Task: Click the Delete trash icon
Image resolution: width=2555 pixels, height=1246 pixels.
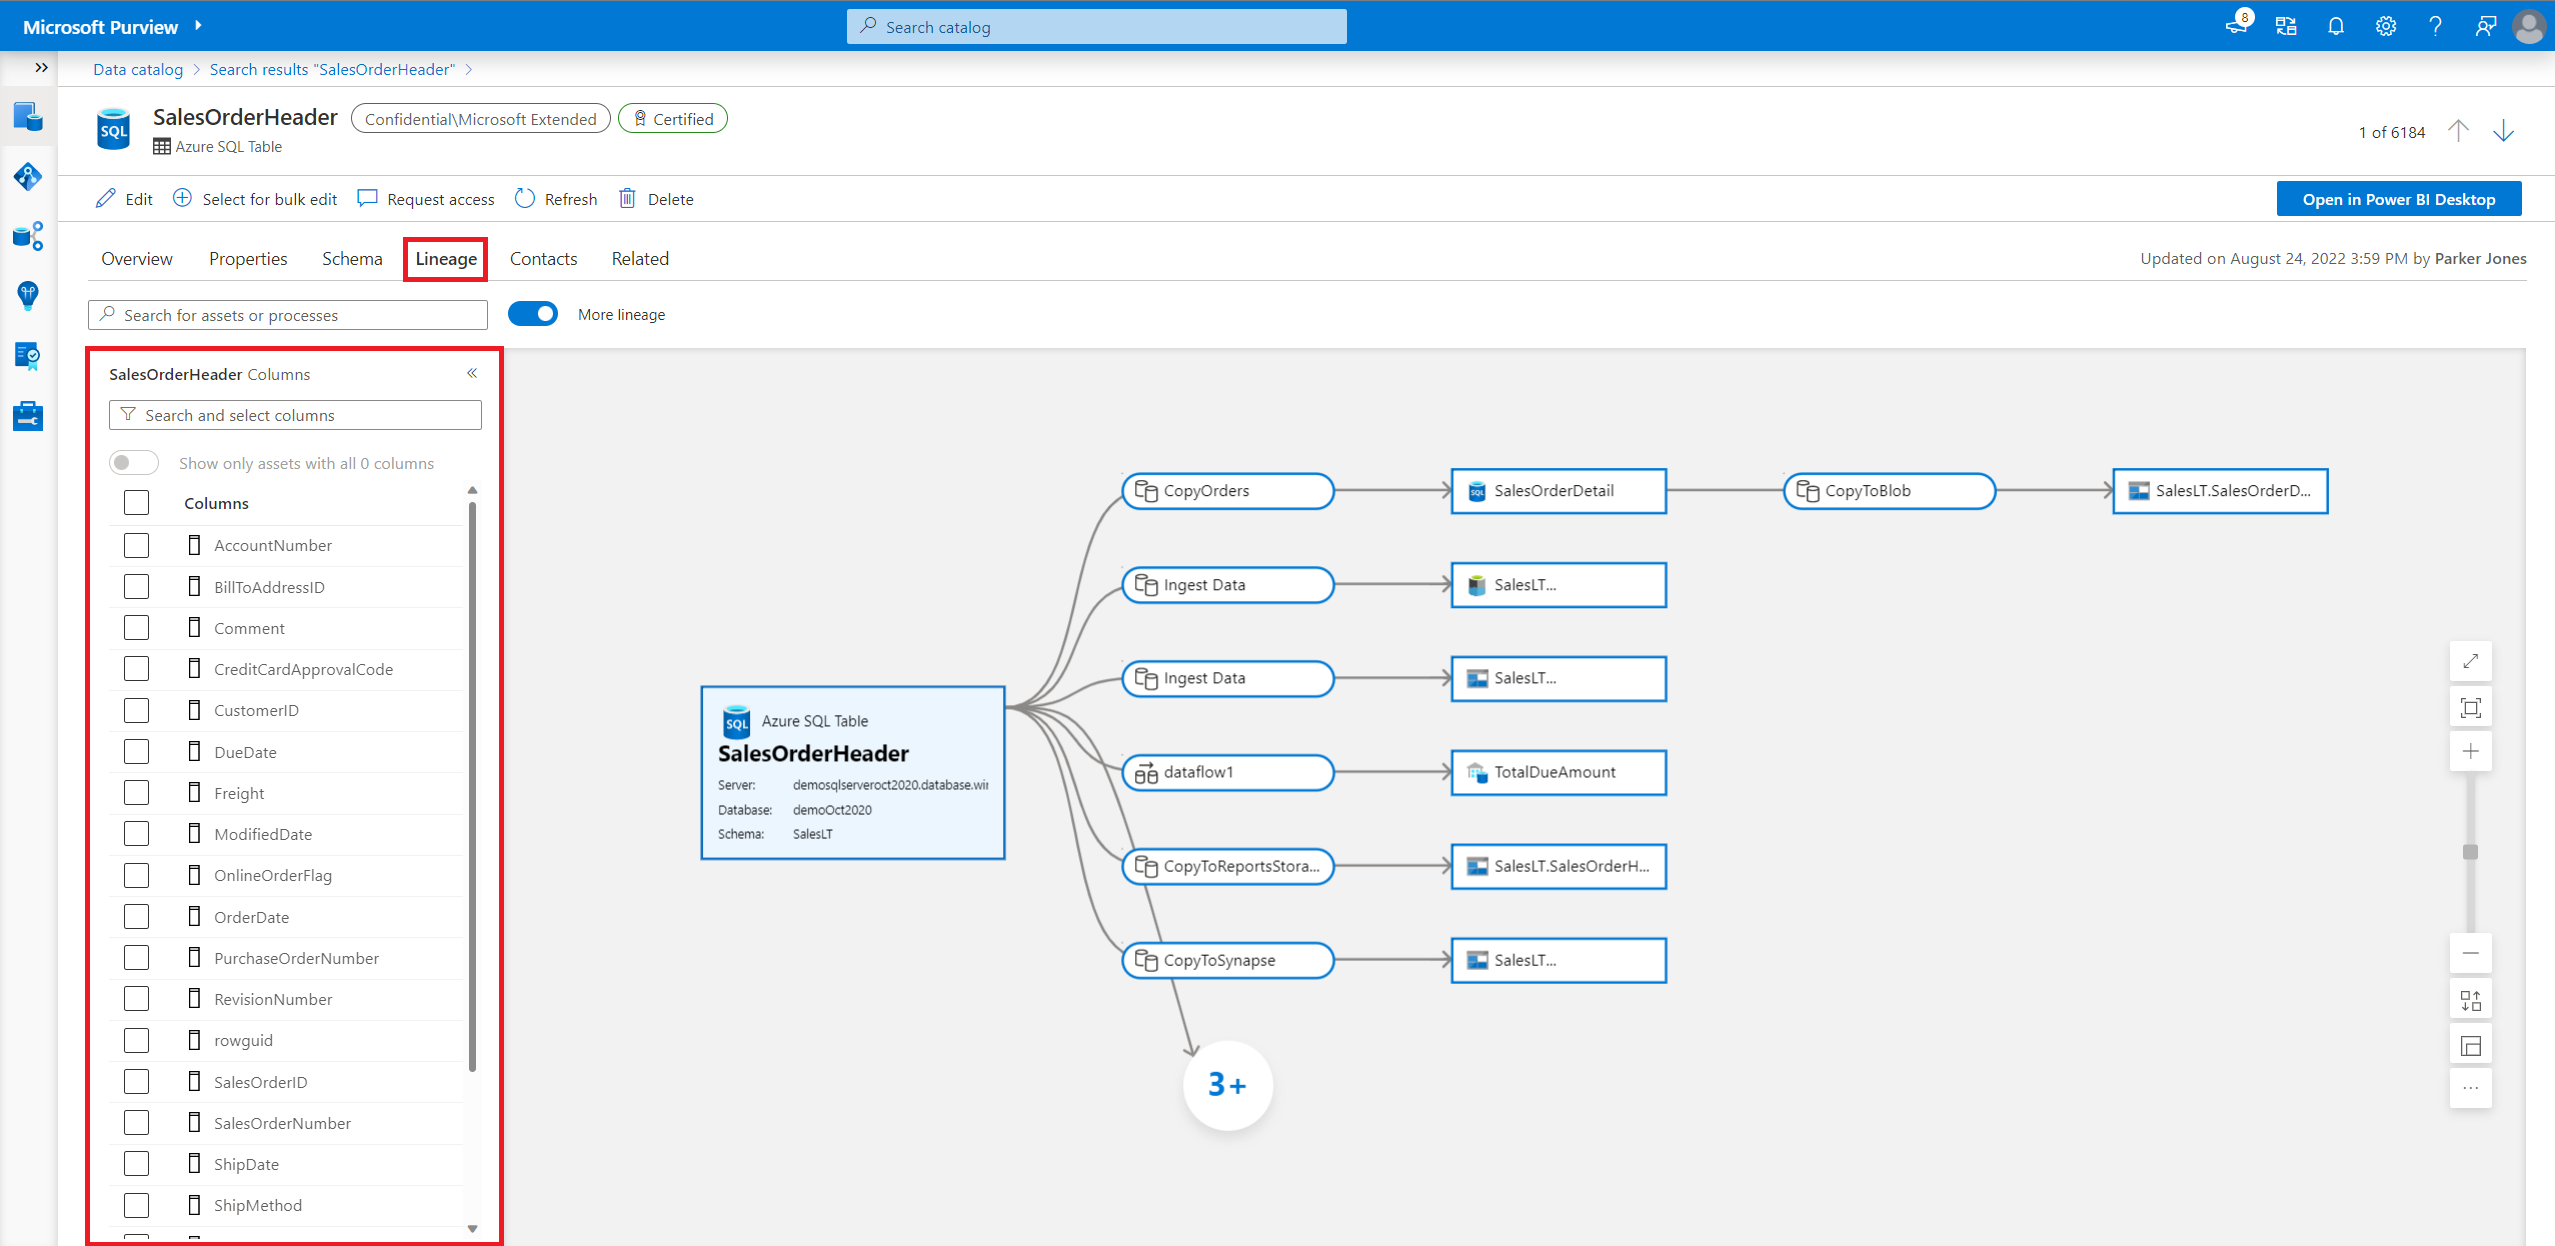Action: [x=627, y=198]
